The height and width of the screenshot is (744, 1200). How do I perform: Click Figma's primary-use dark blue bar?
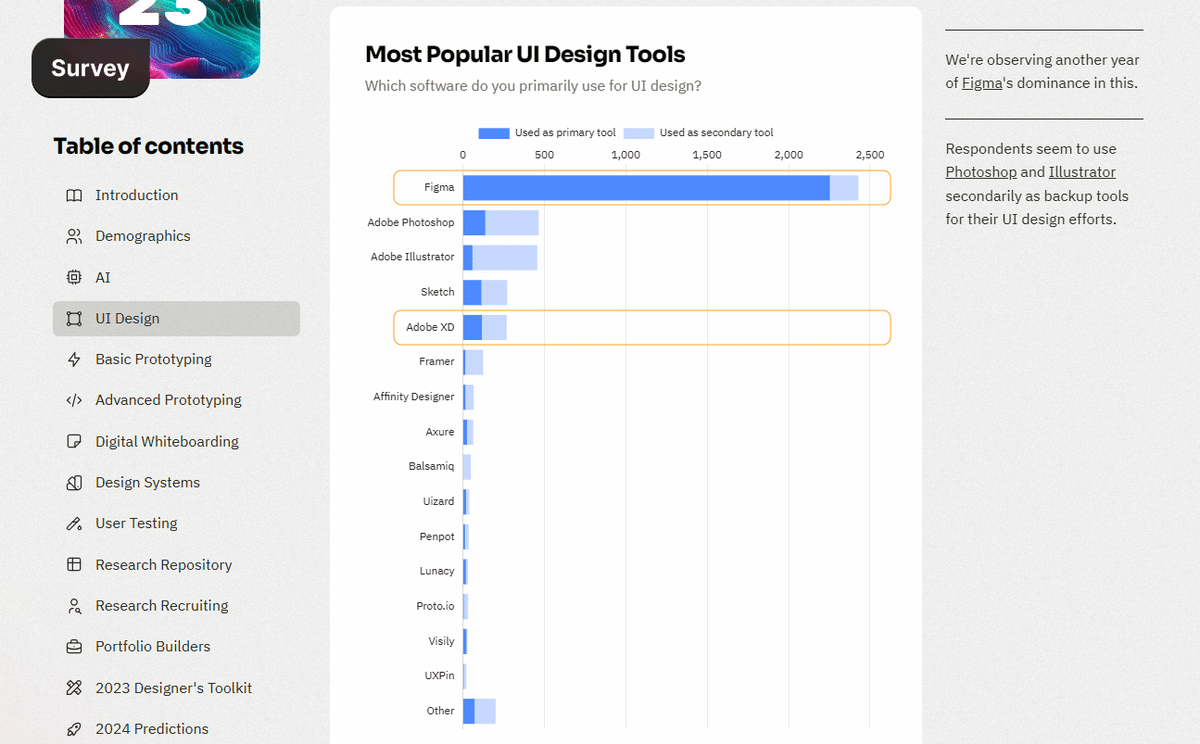[646, 187]
